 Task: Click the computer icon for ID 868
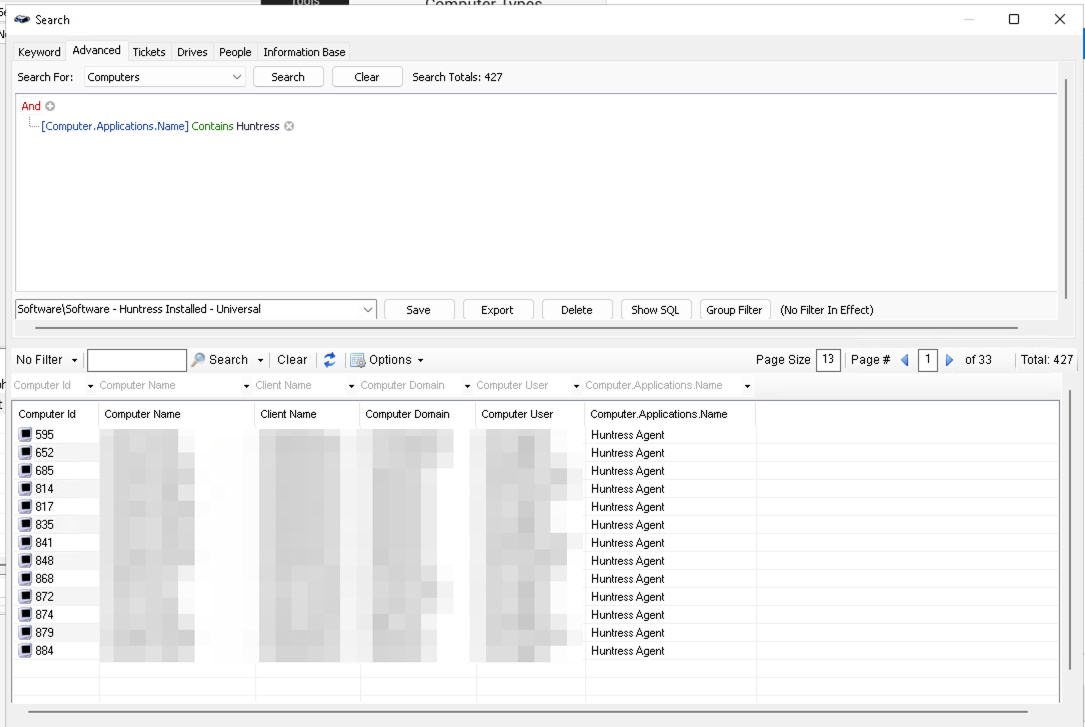[26, 578]
